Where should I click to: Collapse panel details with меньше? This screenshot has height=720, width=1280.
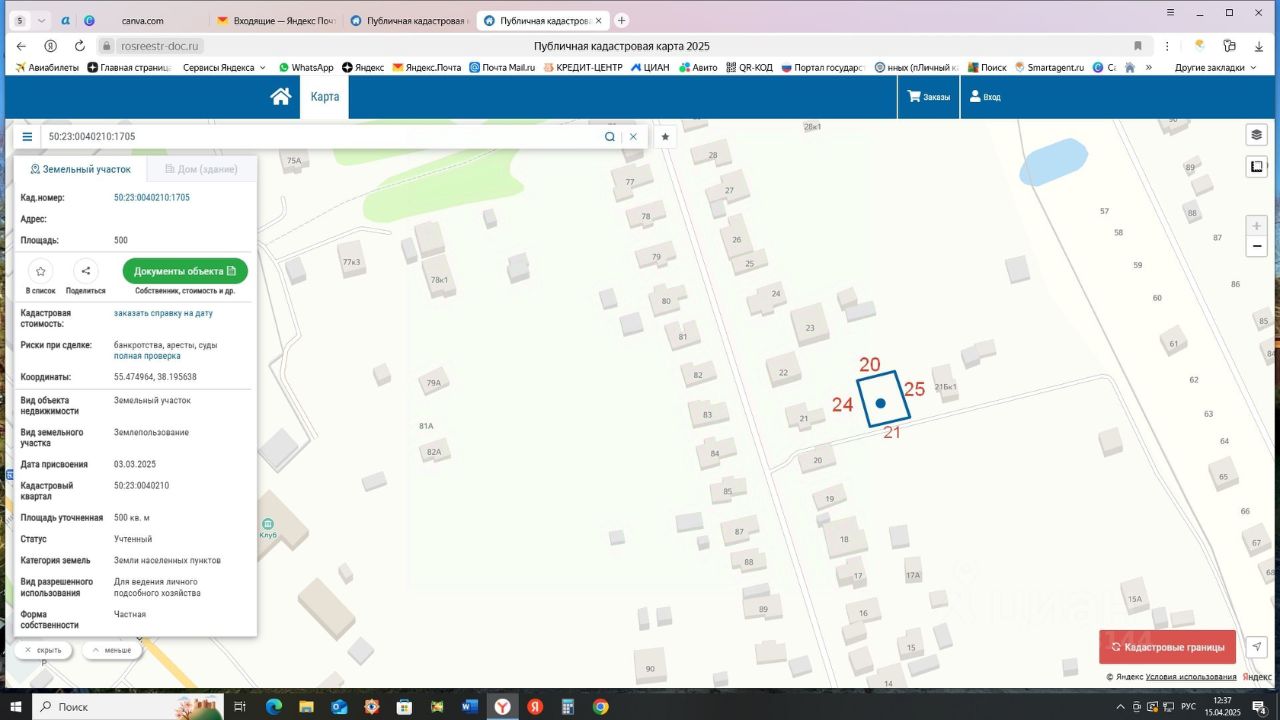(112, 650)
